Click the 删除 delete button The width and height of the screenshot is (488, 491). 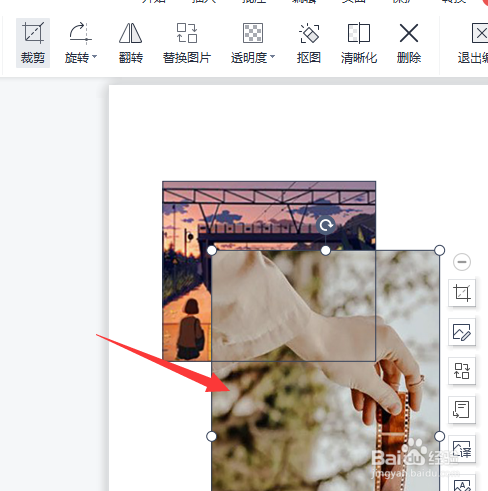click(x=409, y=43)
